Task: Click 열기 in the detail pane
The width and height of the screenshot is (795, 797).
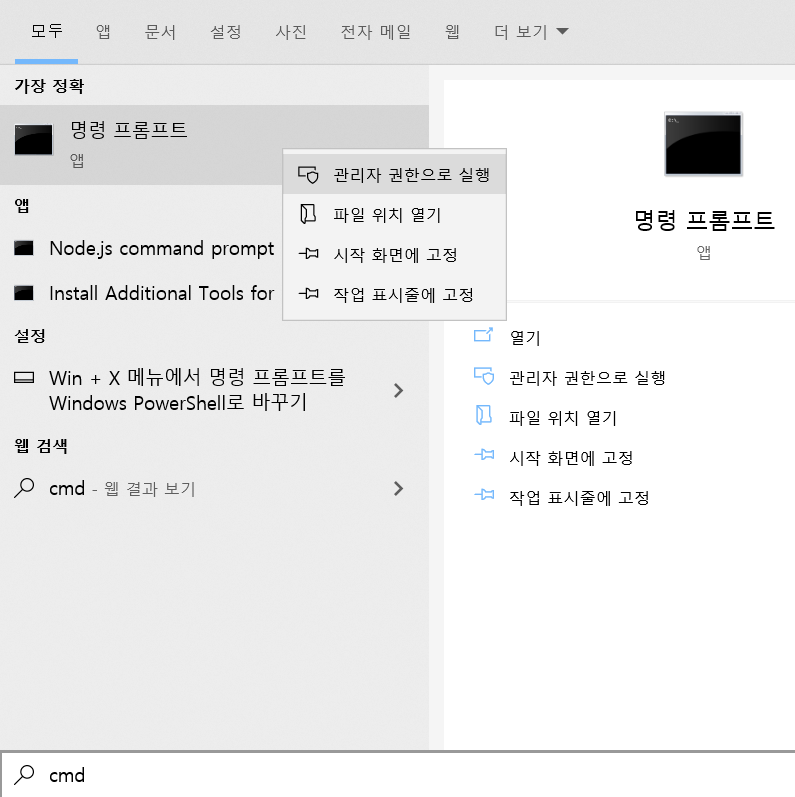Action: tap(525, 338)
